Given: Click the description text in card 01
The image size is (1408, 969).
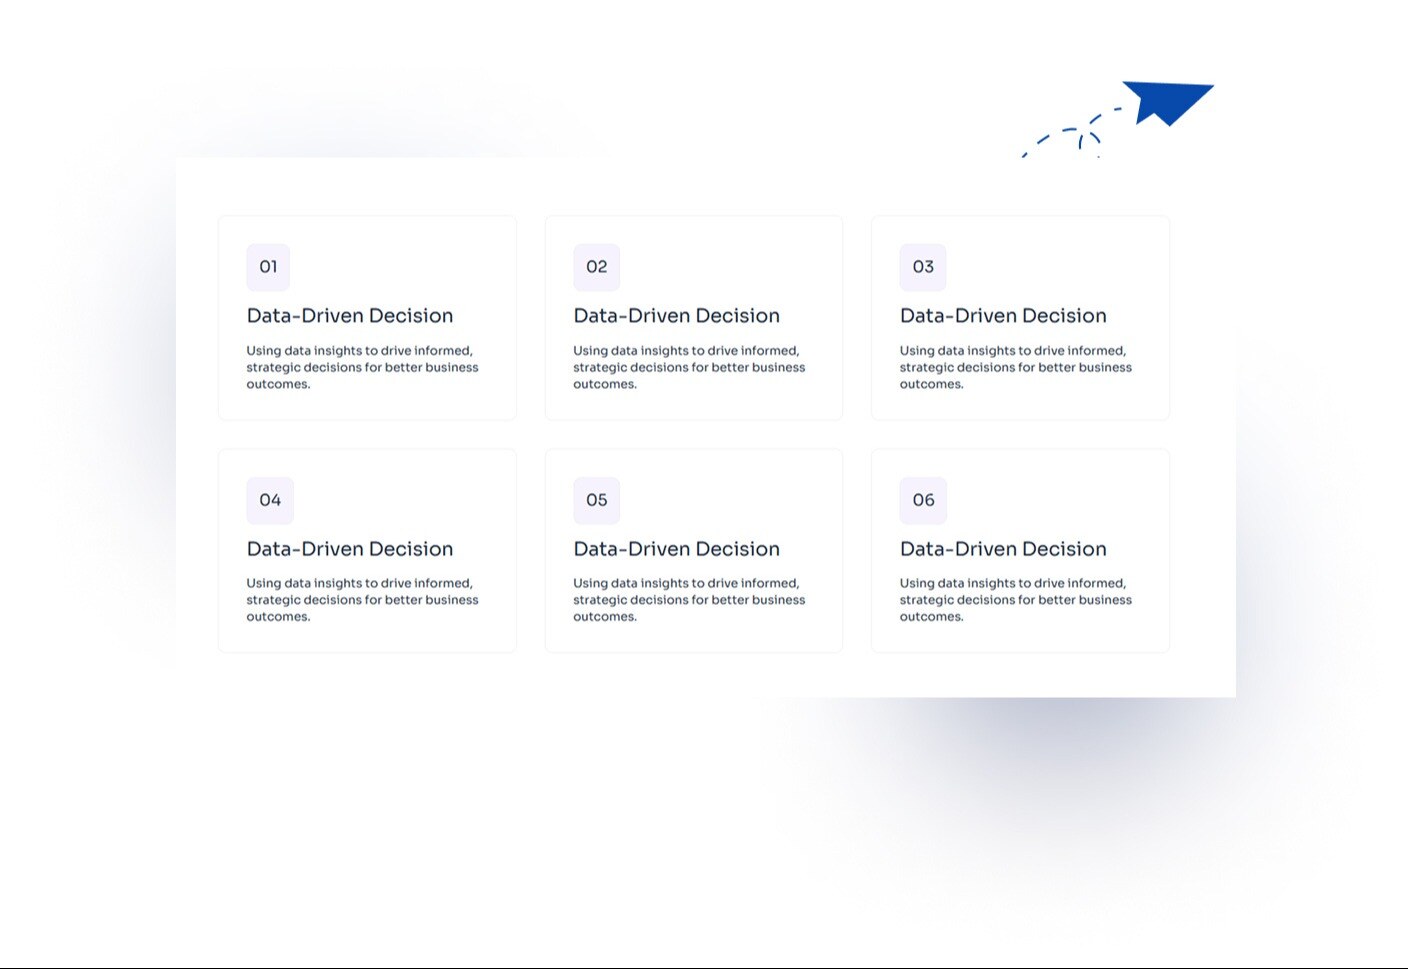Looking at the screenshot, I should pyautogui.click(x=362, y=367).
